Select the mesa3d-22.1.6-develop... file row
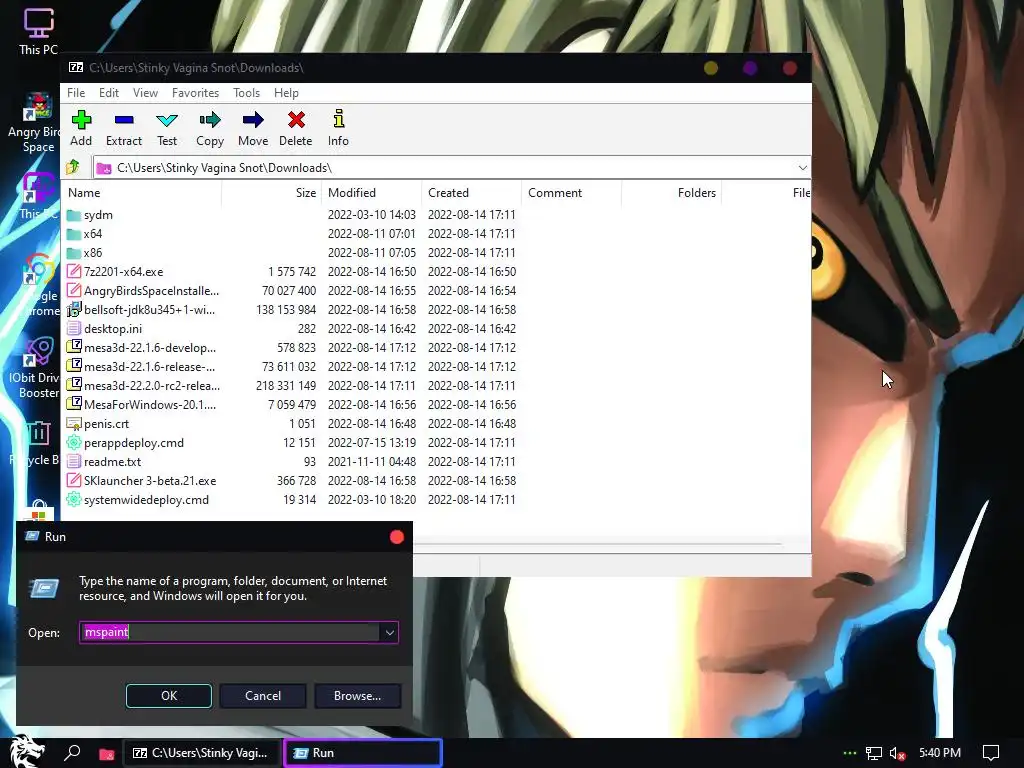 [291, 347]
